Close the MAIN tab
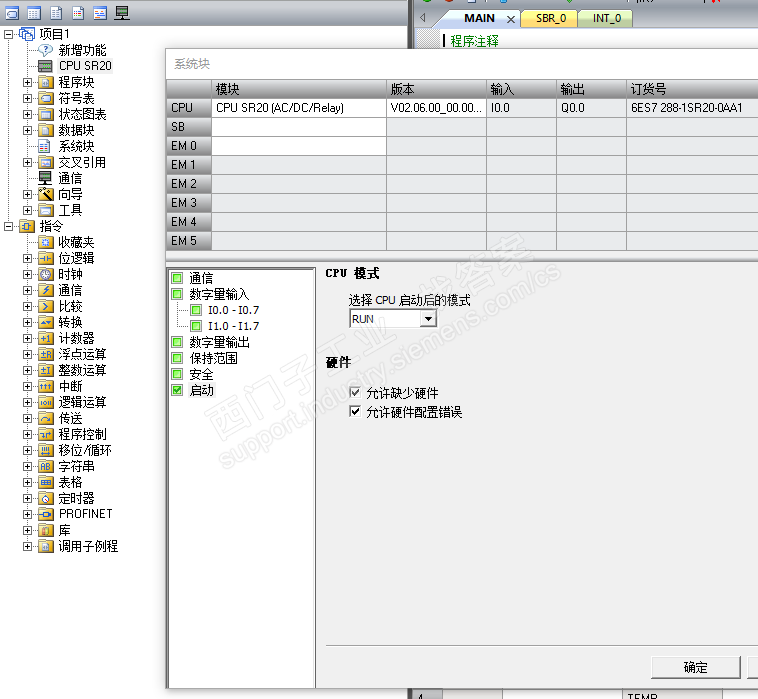The width and height of the screenshot is (758, 699). coord(510,19)
